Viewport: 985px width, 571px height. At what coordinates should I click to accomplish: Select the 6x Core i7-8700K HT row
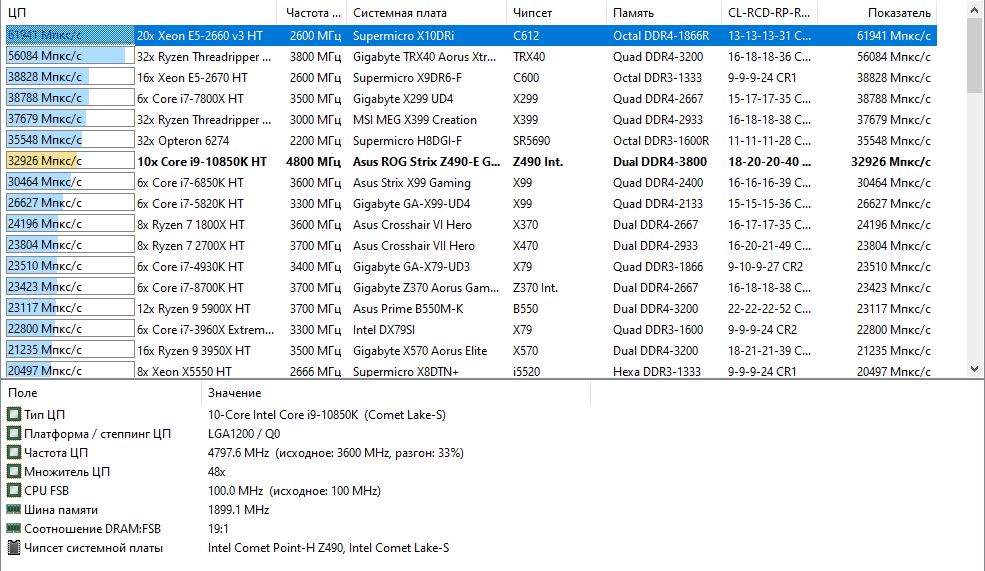(x=471, y=288)
